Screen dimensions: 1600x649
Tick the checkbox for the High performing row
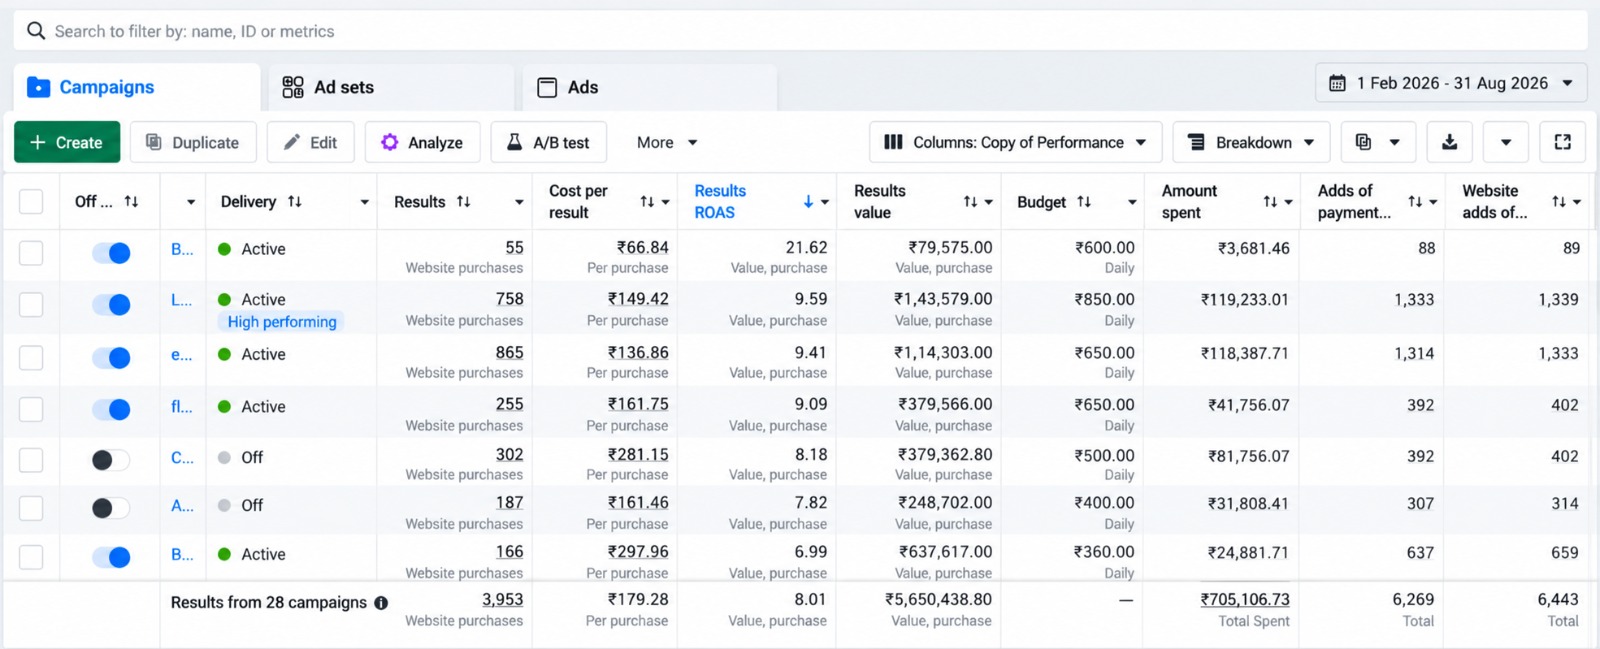[31, 304]
